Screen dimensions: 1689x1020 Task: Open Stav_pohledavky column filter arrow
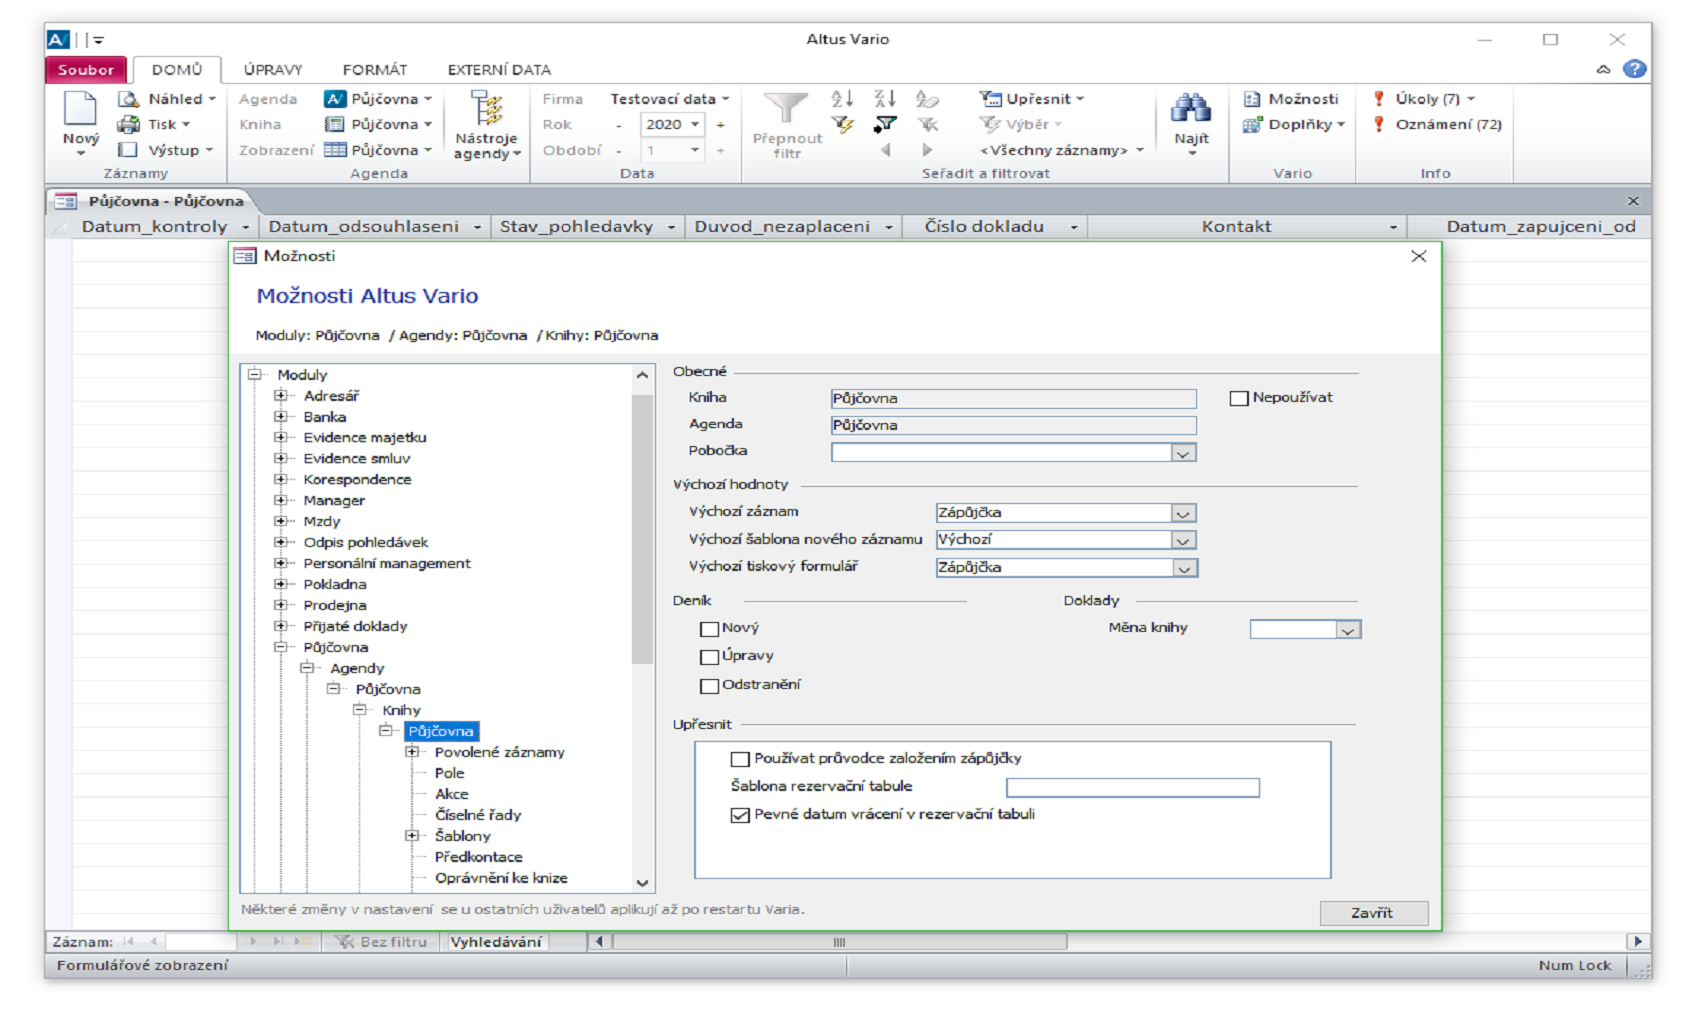click(x=672, y=227)
